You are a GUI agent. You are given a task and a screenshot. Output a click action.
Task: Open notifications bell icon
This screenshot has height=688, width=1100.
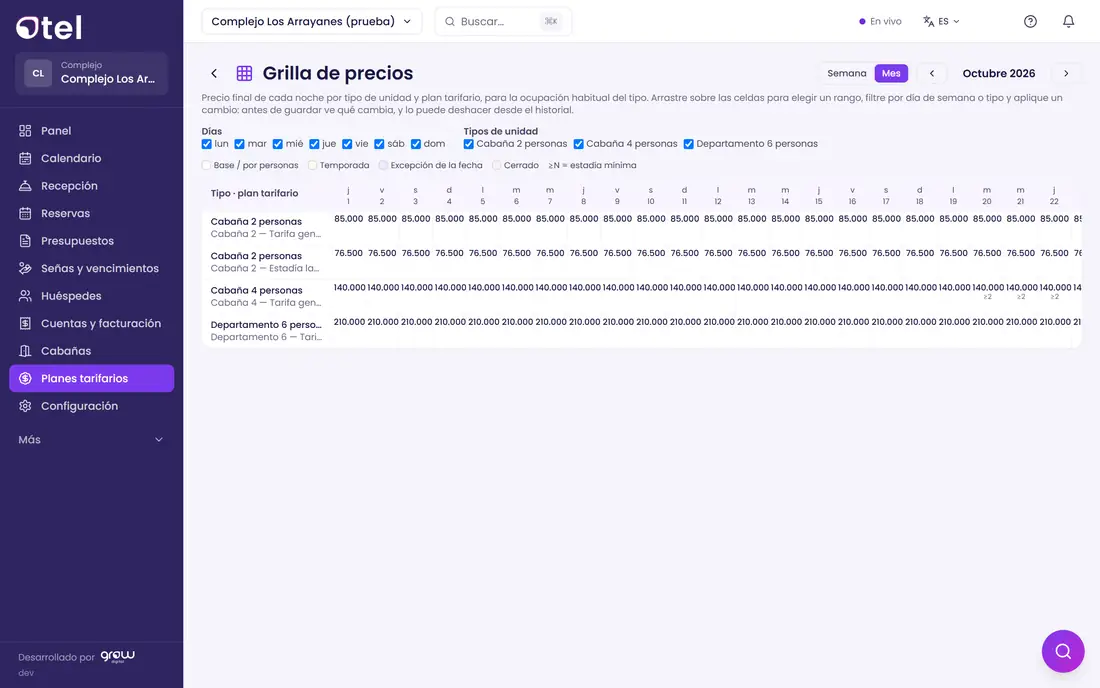coord(1068,21)
